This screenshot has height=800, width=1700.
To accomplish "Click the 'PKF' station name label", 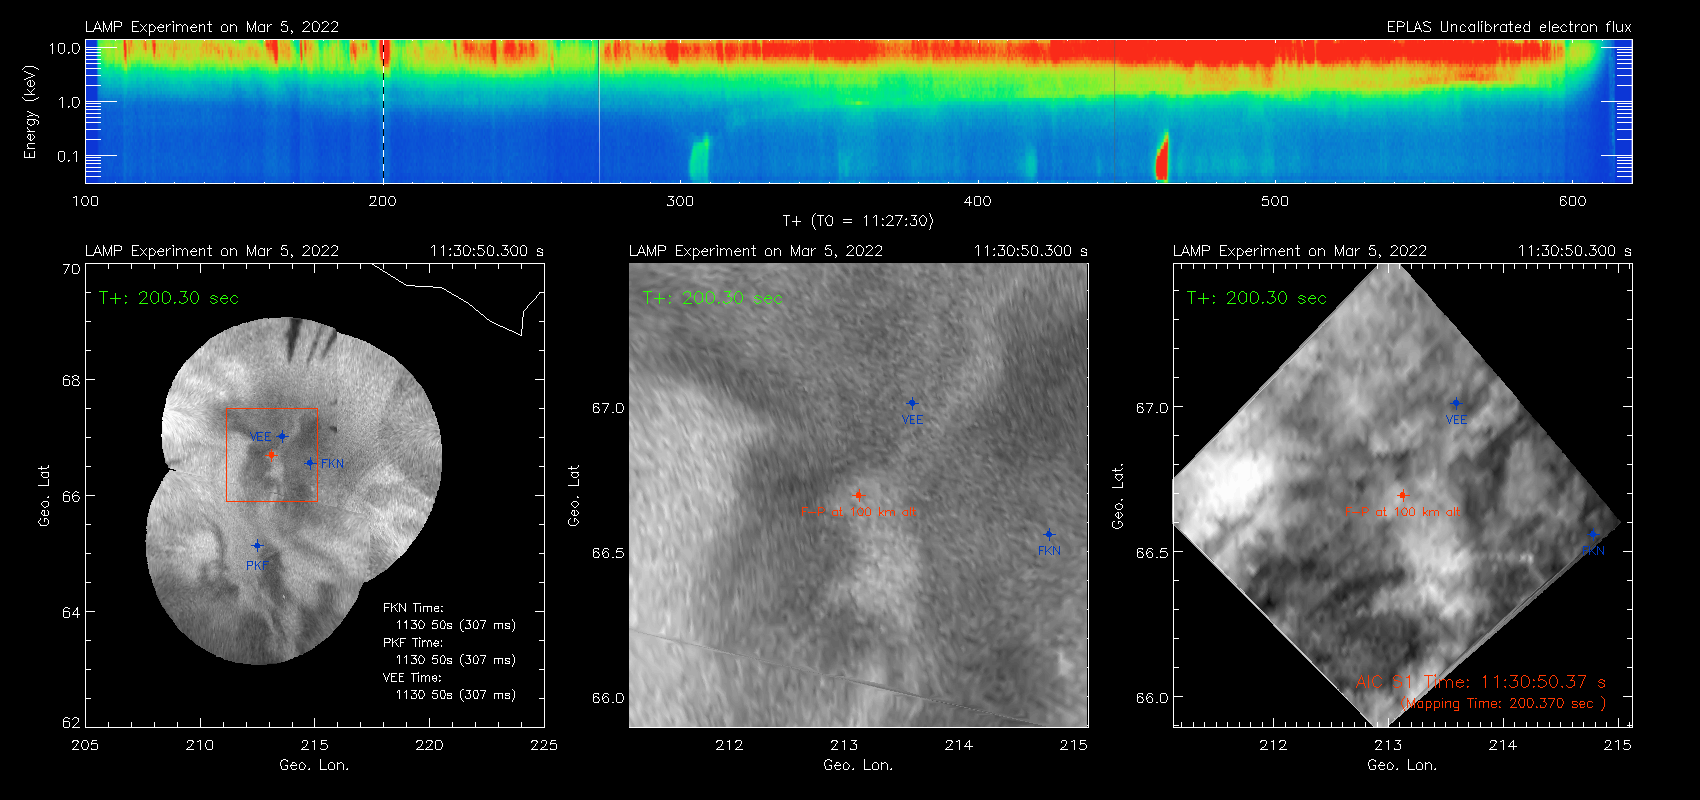I will coord(258,566).
